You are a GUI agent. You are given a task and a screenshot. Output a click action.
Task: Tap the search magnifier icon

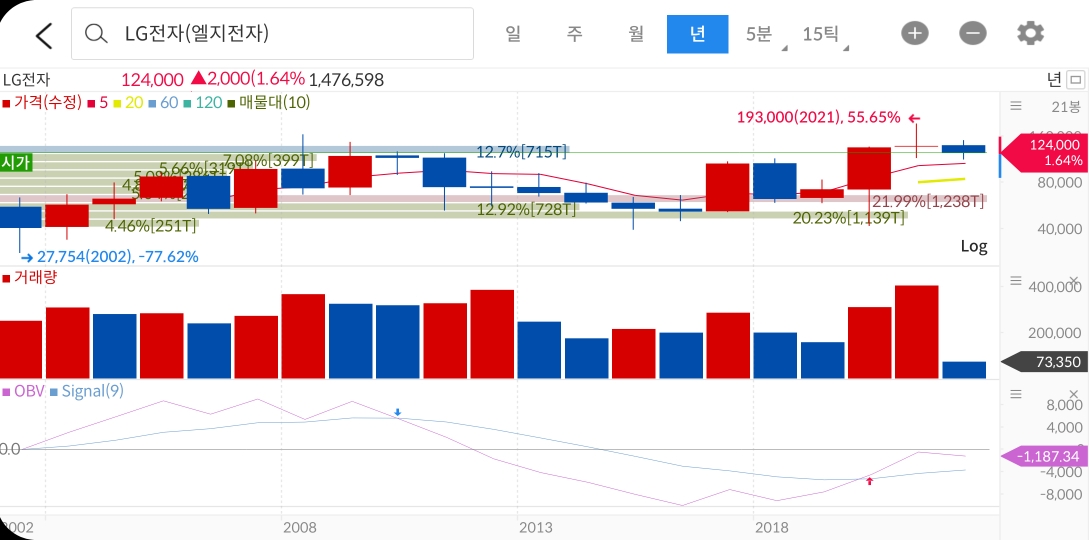click(96, 34)
